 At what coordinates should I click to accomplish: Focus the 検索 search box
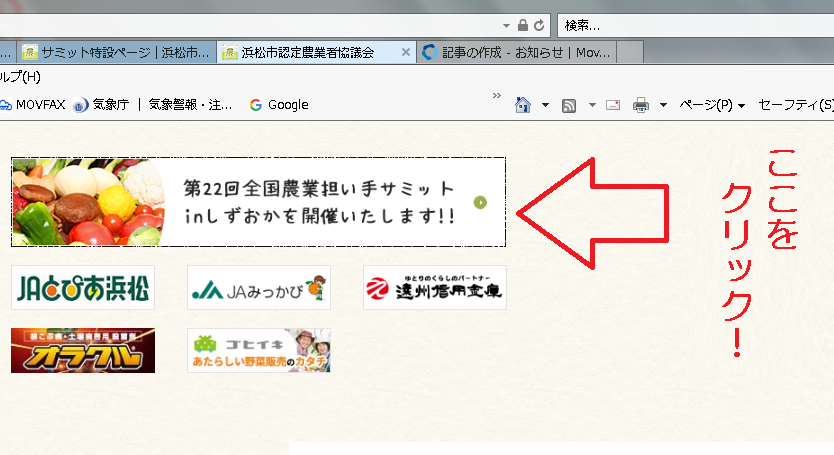point(696,25)
